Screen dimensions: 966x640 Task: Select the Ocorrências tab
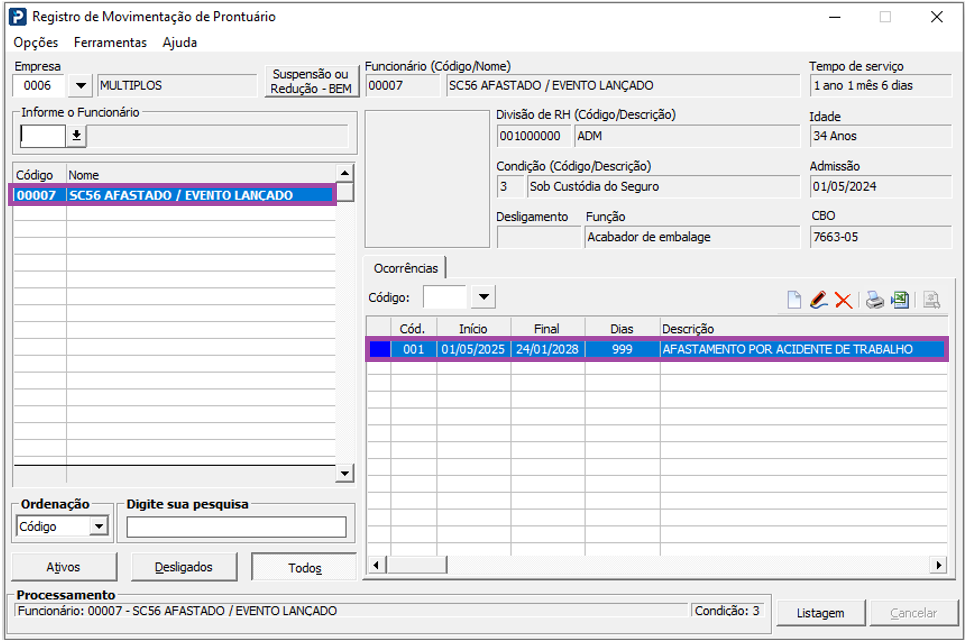(405, 268)
